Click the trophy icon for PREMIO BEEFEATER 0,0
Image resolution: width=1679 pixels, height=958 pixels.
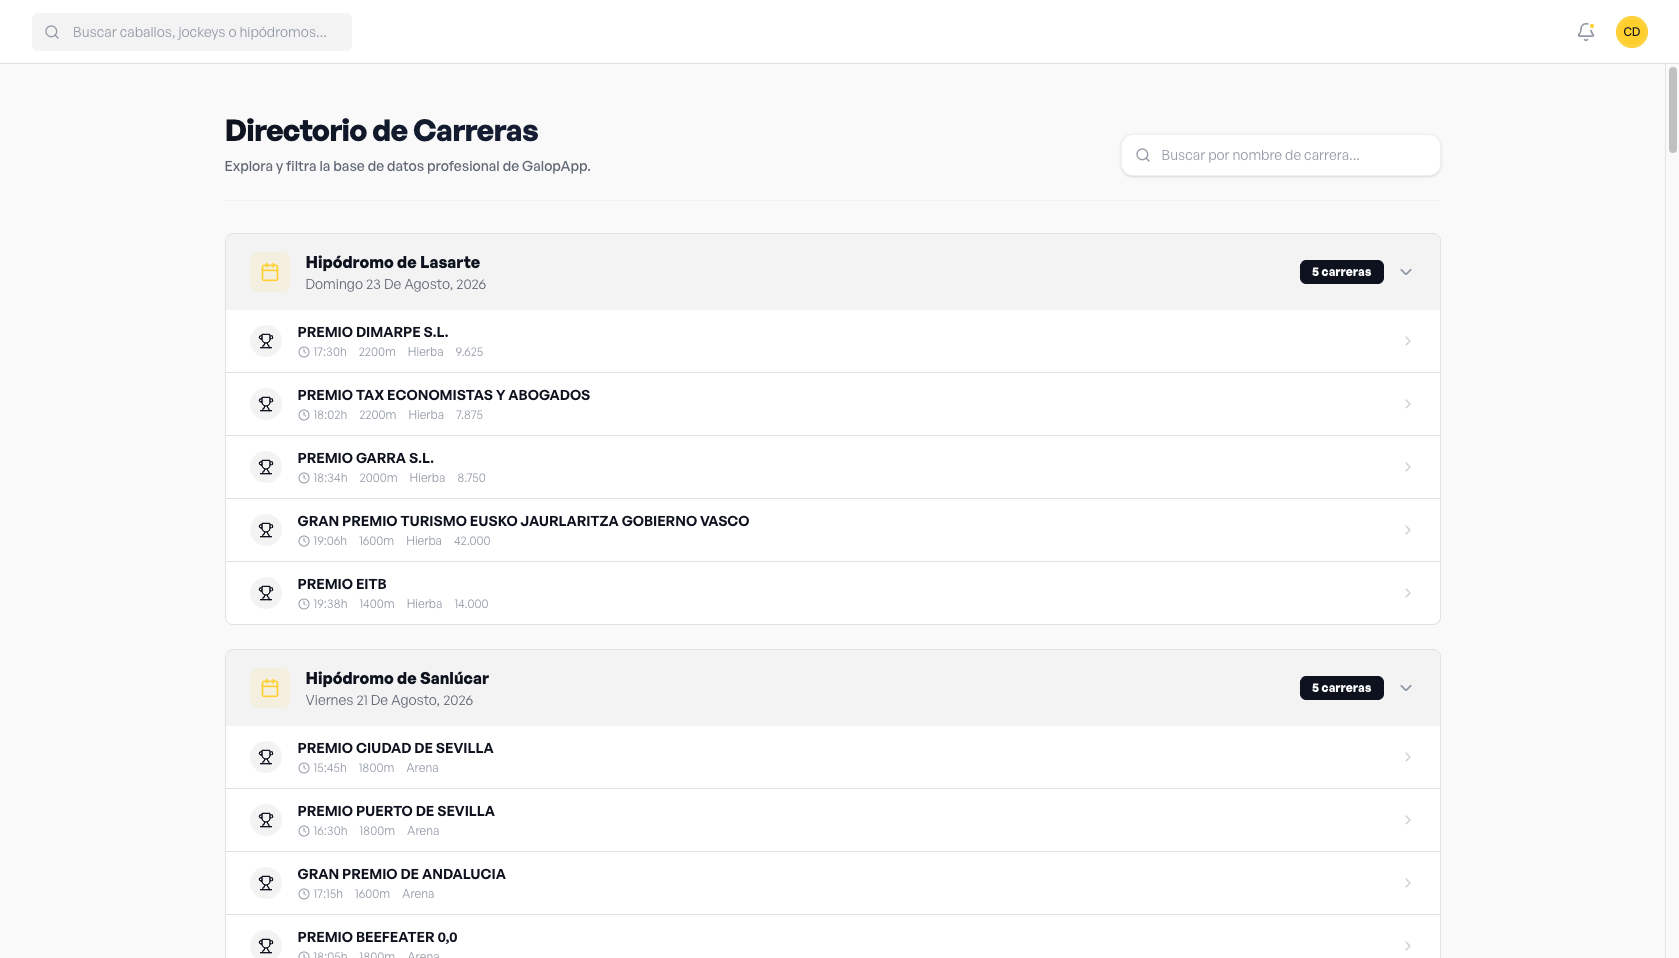266,946
